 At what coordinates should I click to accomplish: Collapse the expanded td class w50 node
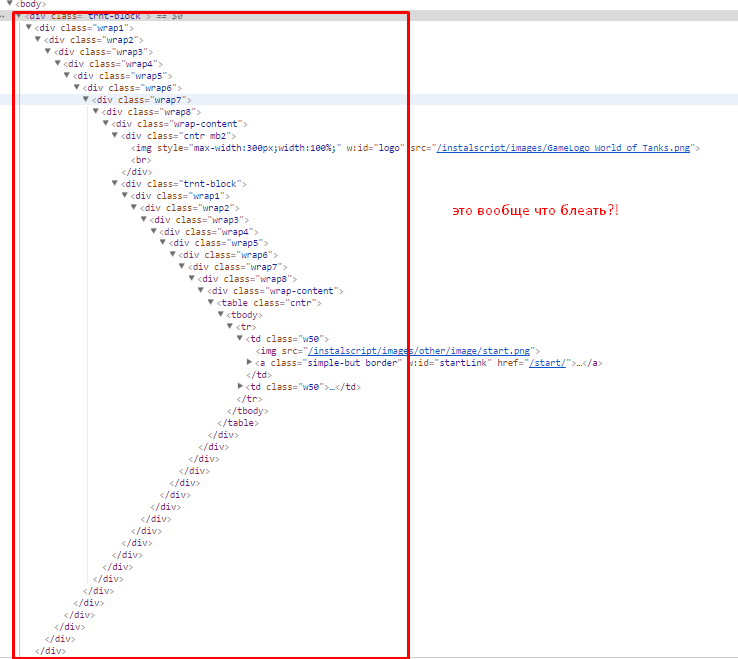point(240,338)
